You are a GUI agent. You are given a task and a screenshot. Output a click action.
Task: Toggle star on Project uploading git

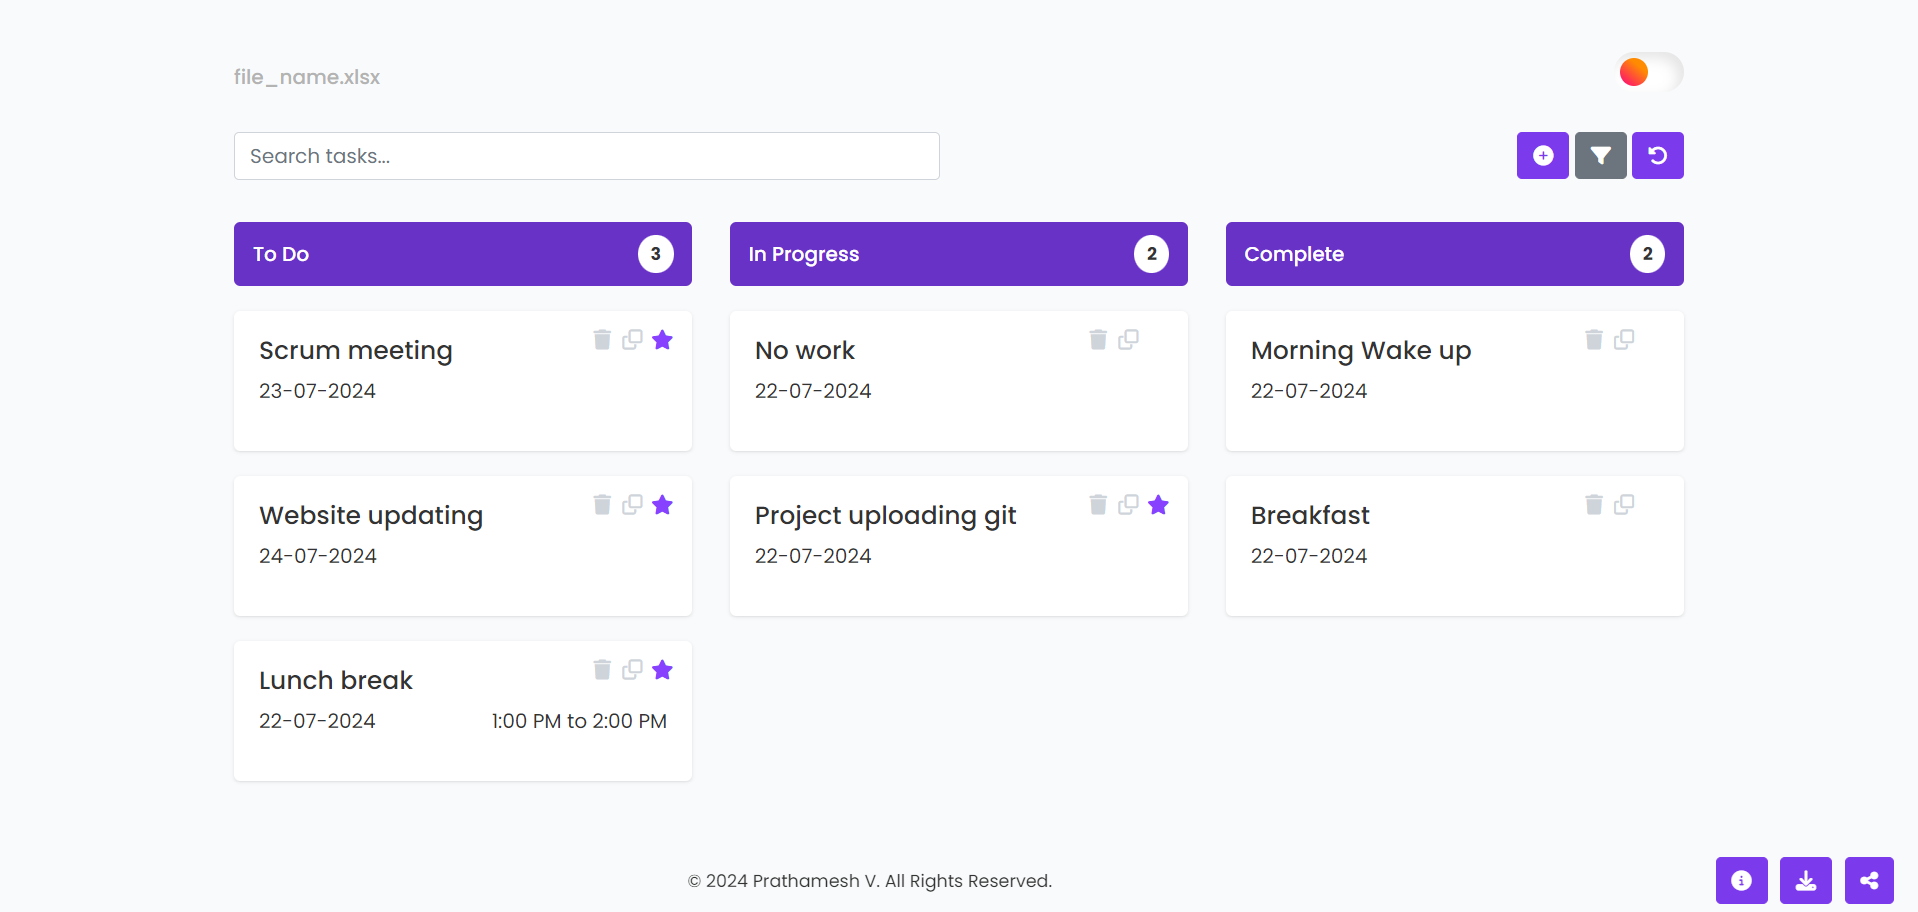(x=1158, y=505)
